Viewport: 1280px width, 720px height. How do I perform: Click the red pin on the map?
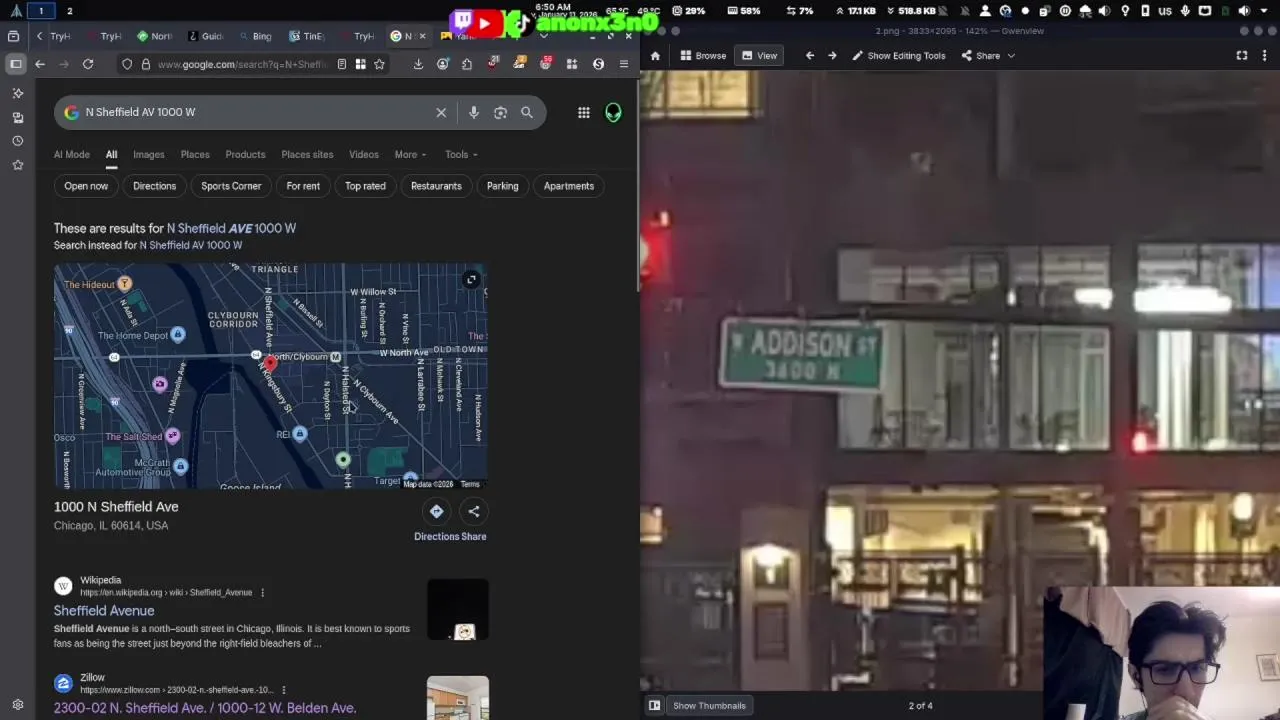[x=269, y=364]
